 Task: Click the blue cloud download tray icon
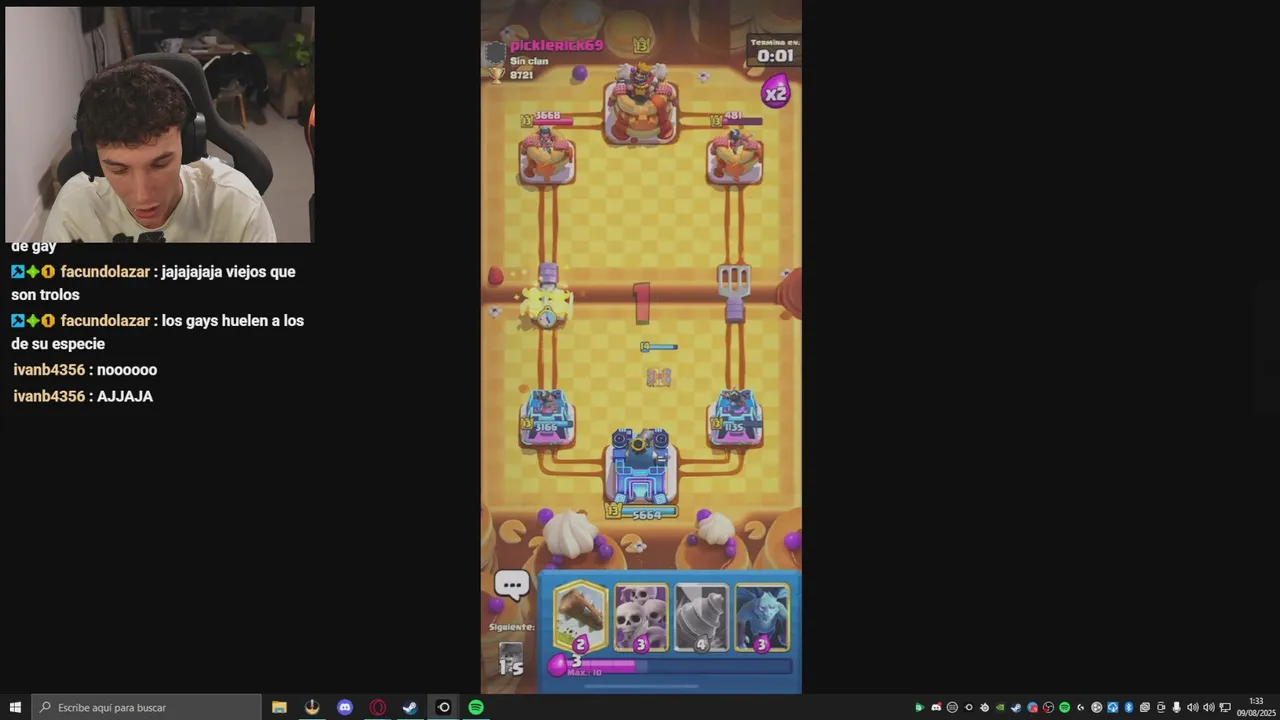click(x=1112, y=707)
